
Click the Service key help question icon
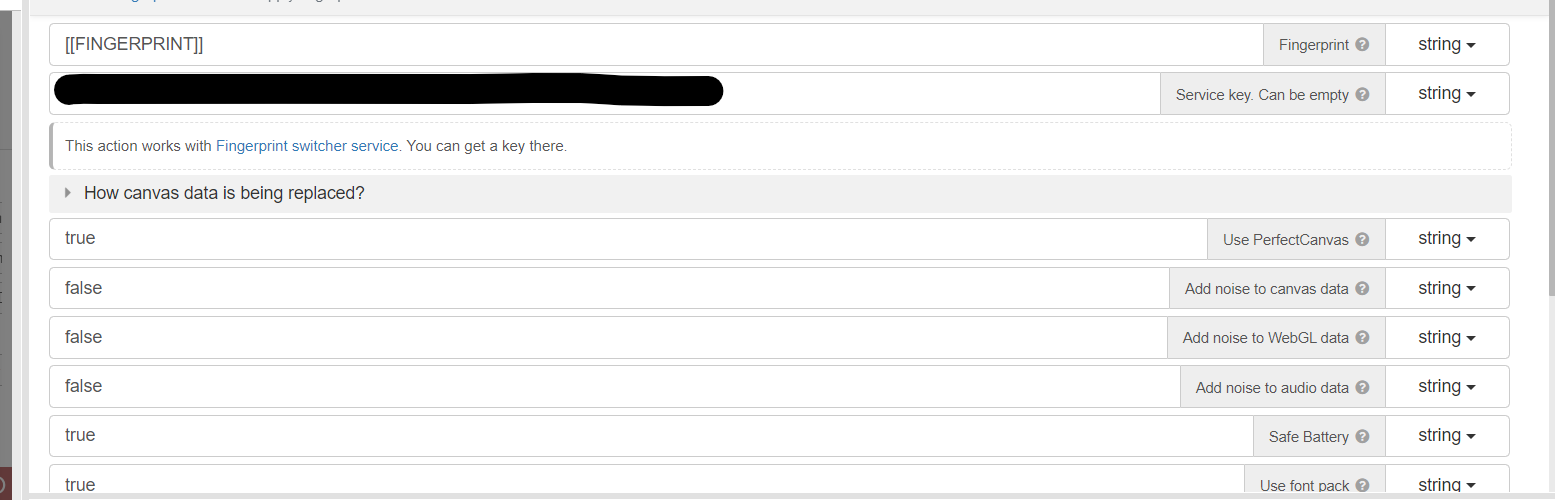[1363, 95]
